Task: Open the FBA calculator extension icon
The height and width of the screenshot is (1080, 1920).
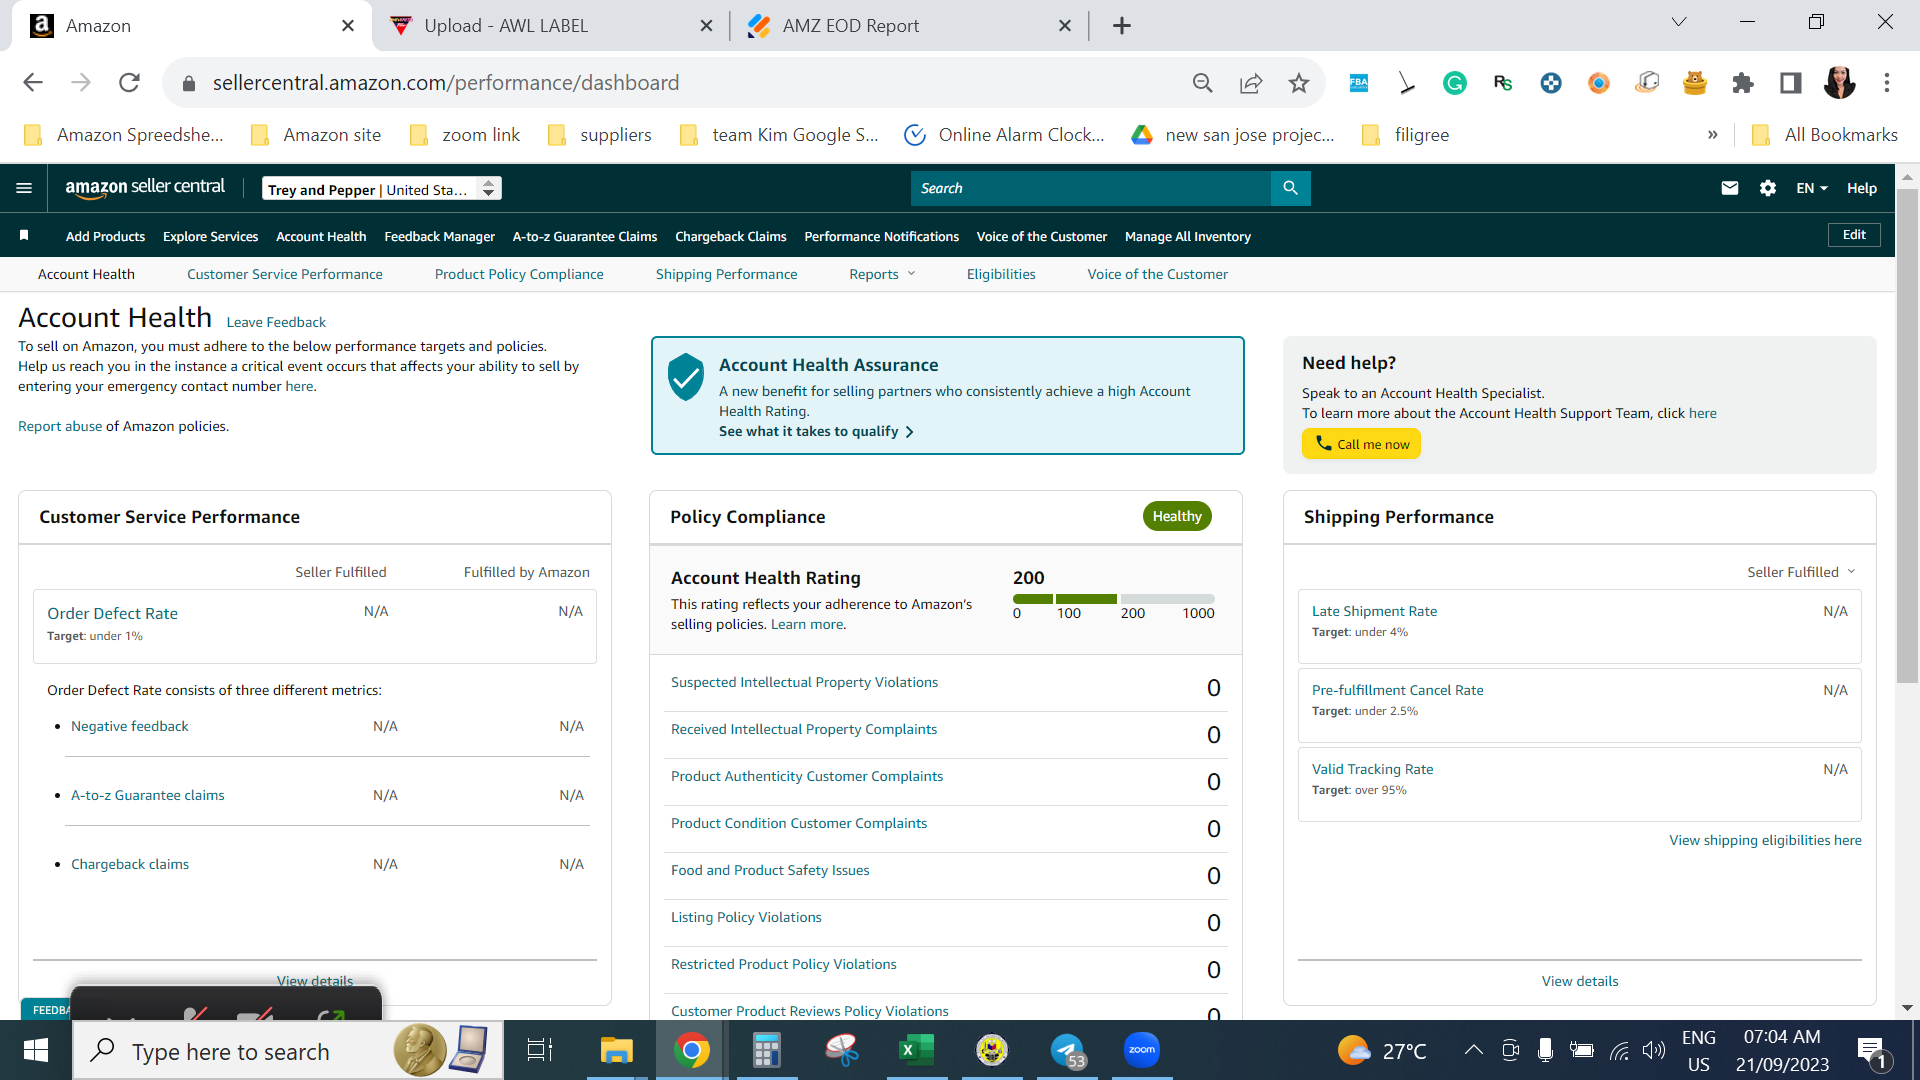Action: coord(1359,83)
